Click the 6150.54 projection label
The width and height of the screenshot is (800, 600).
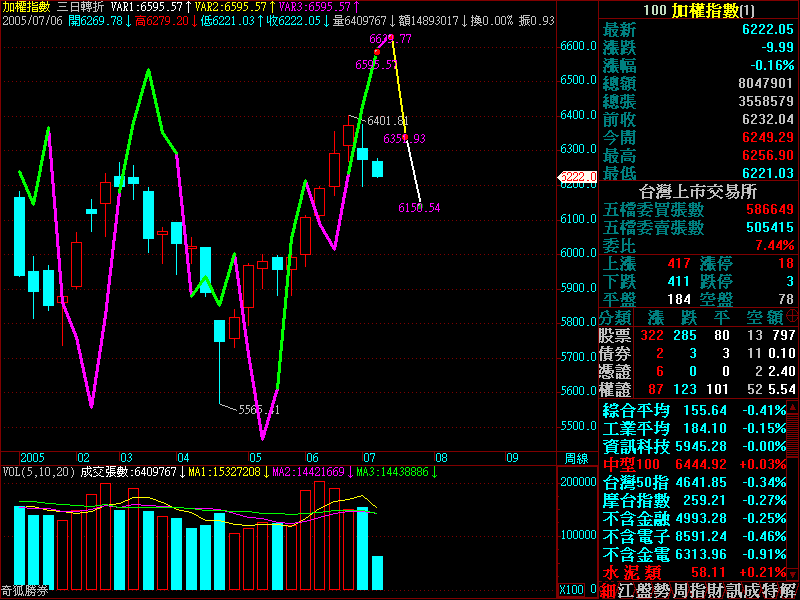[x=419, y=208]
